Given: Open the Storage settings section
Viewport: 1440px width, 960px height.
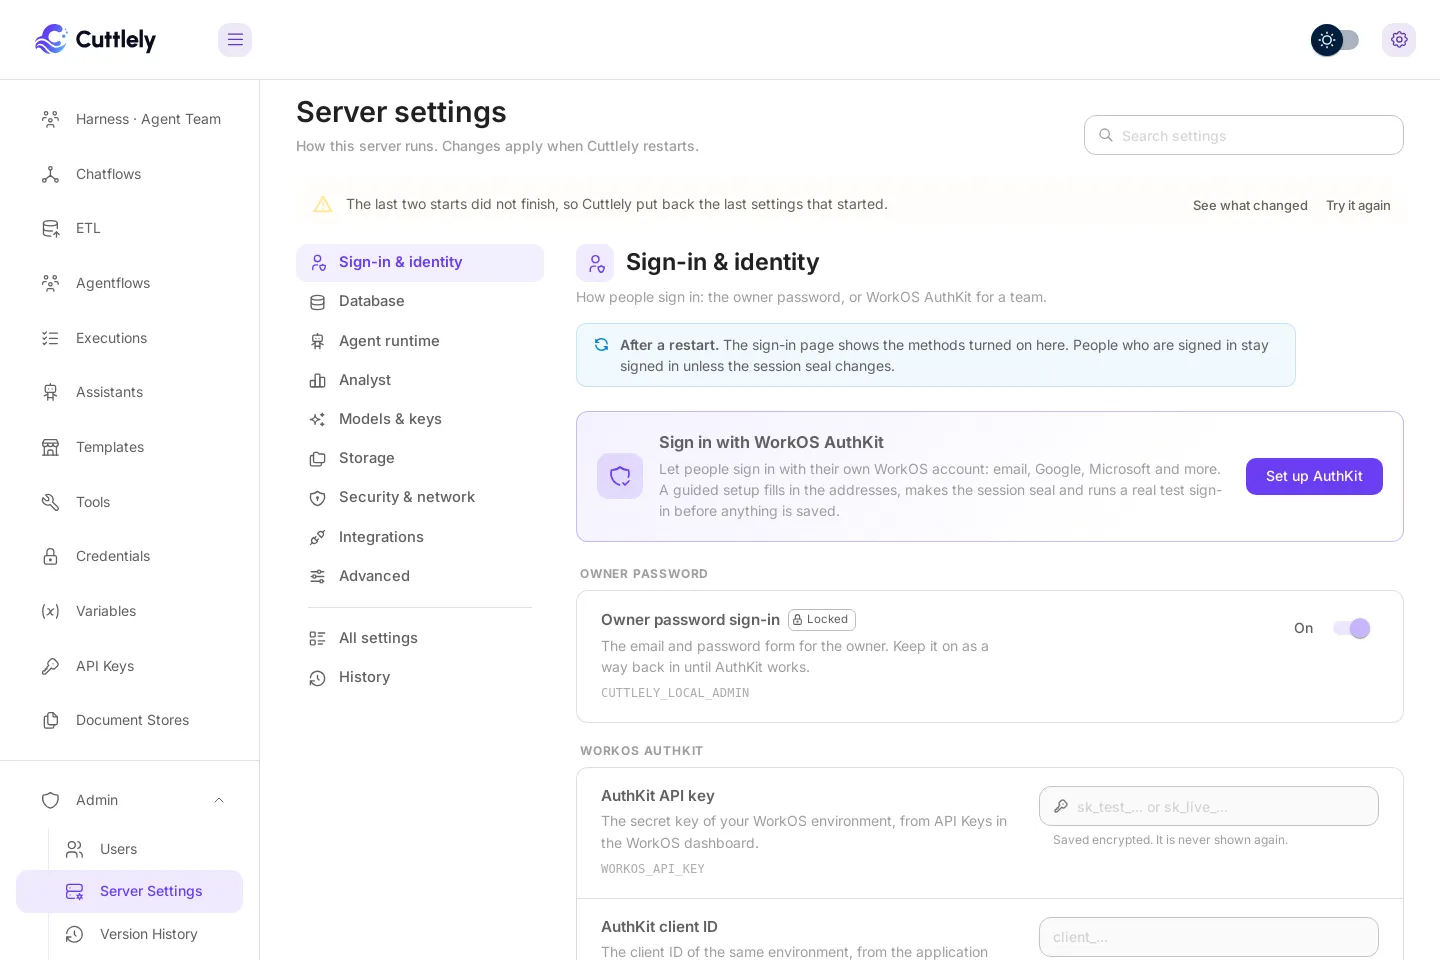Looking at the screenshot, I should [420, 458].
